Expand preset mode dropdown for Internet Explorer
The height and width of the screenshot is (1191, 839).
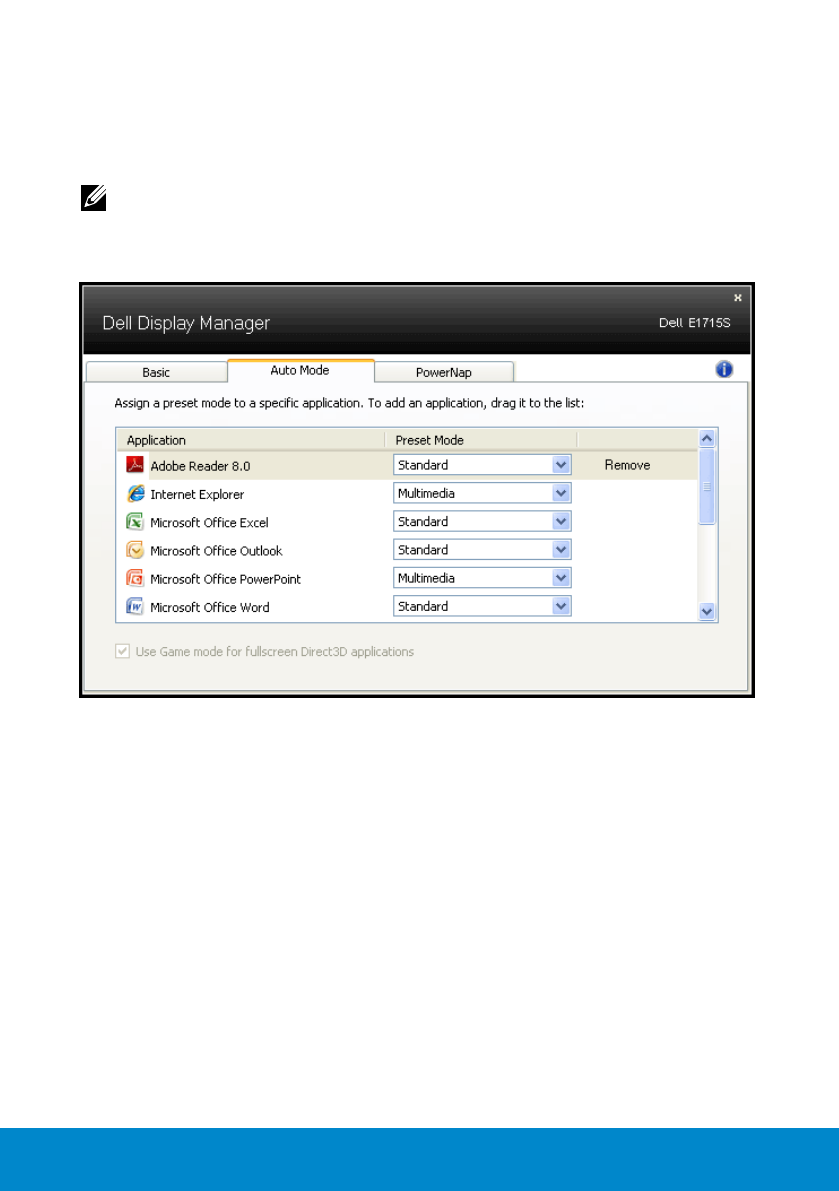(x=561, y=493)
